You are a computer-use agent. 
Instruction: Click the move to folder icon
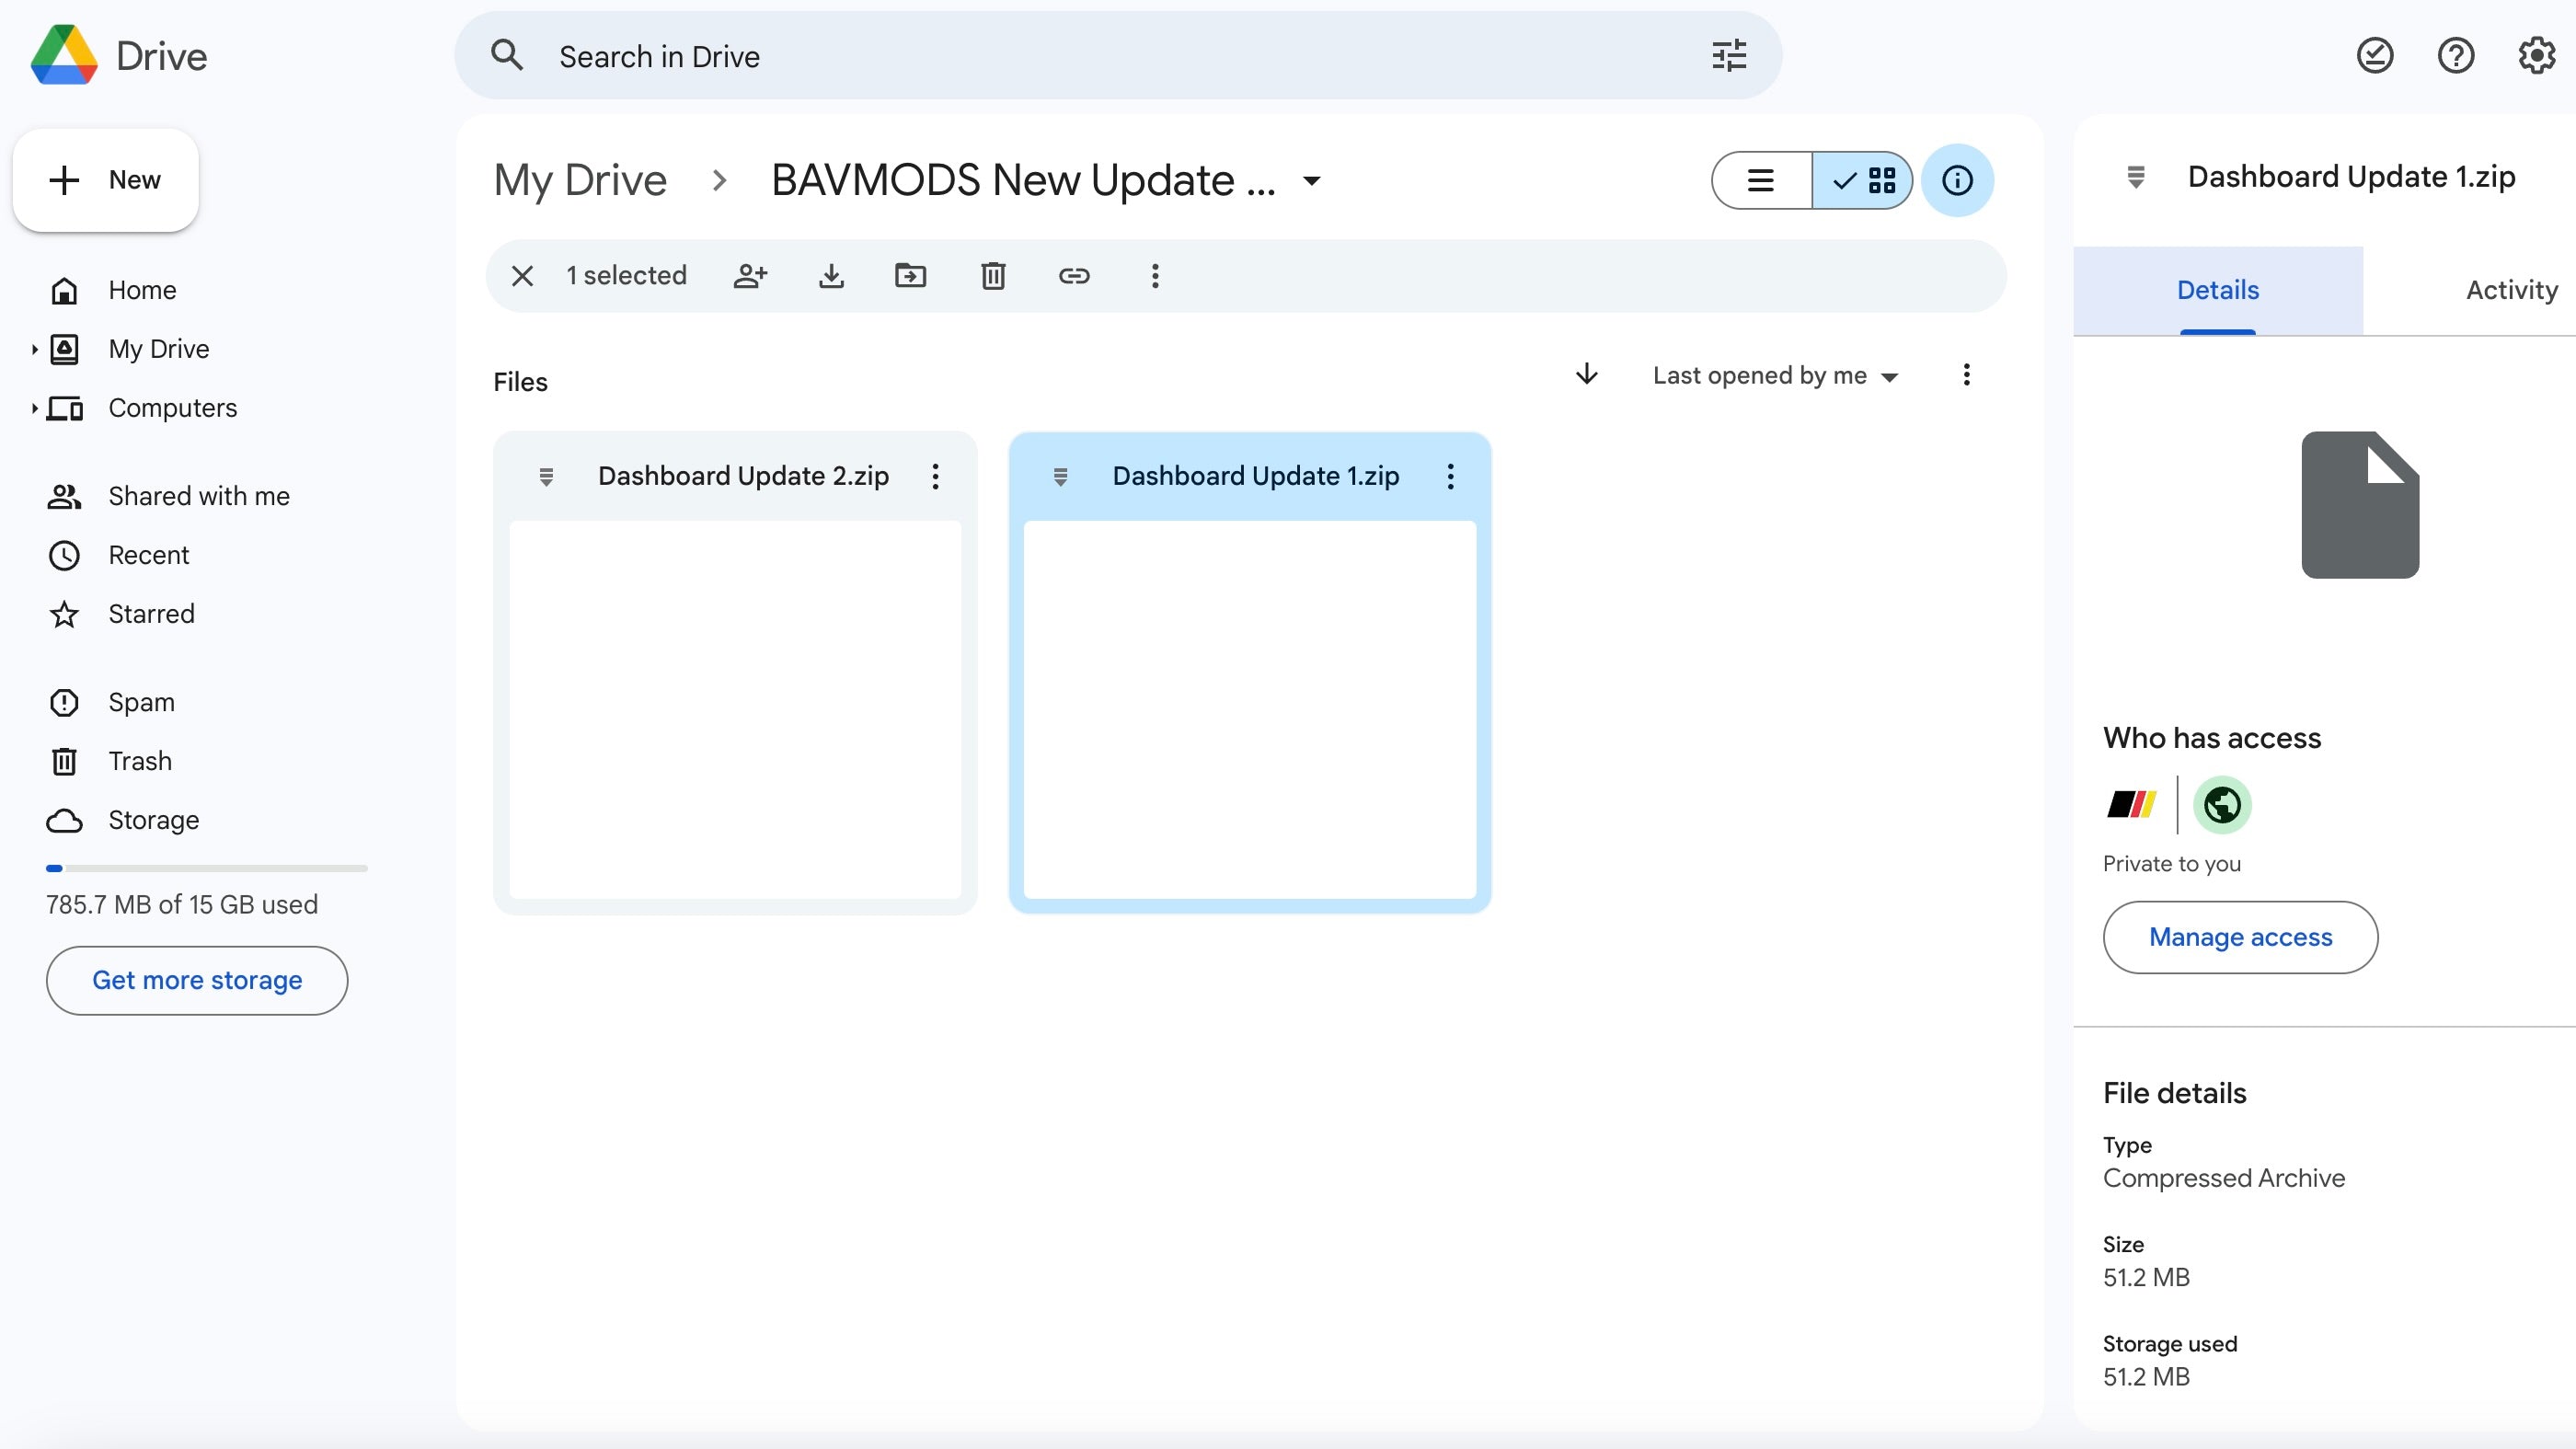coord(910,276)
